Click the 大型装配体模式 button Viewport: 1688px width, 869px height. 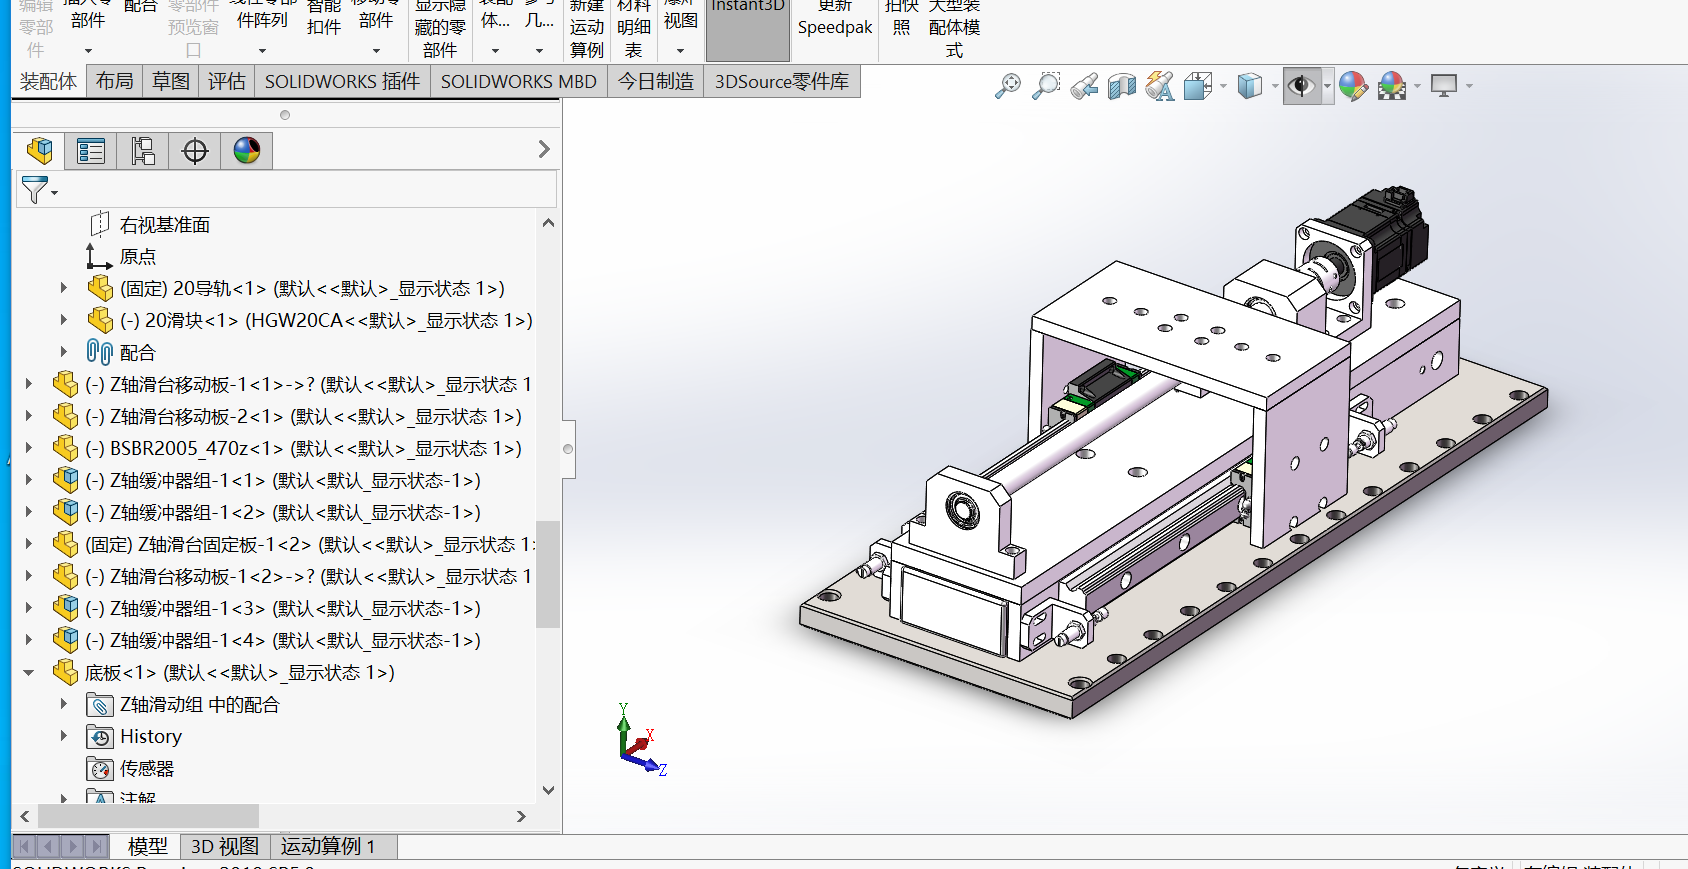coord(954,28)
